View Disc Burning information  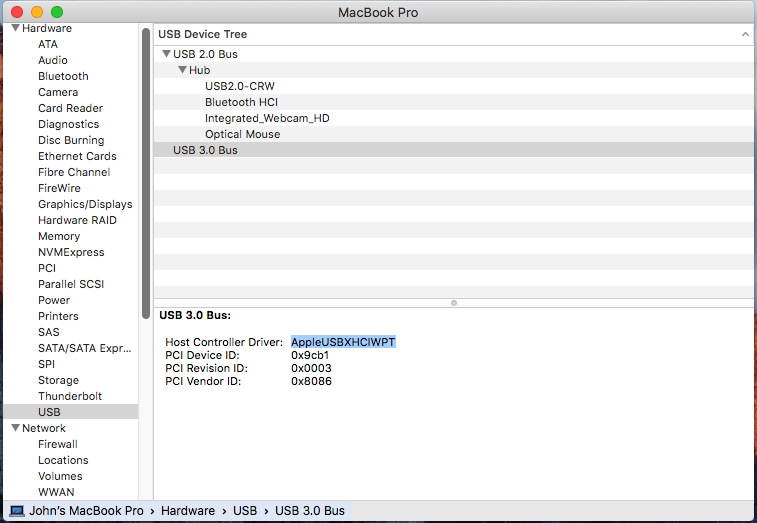pyautogui.click(x=71, y=140)
